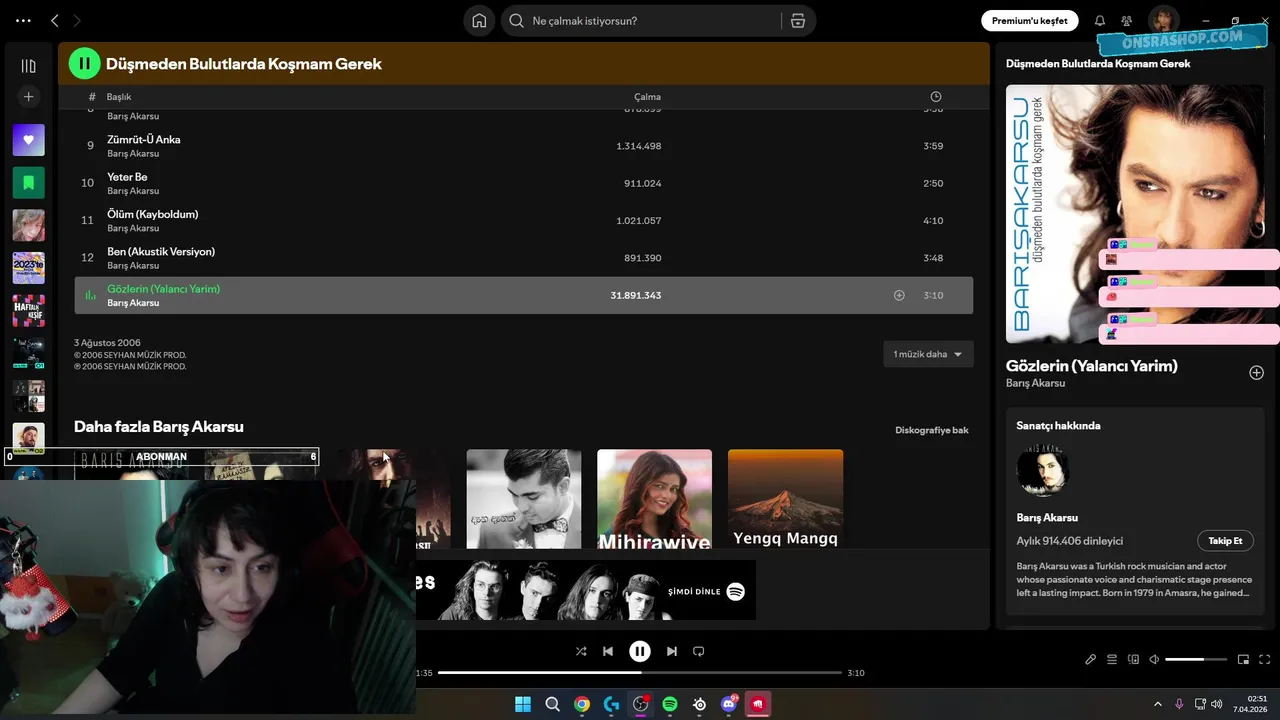Screen dimensions: 1280x720
Task: Add Gözlerin (Yalancı Yarim) row to Liked Songs
Action: pyautogui.click(x=899, y=295)
